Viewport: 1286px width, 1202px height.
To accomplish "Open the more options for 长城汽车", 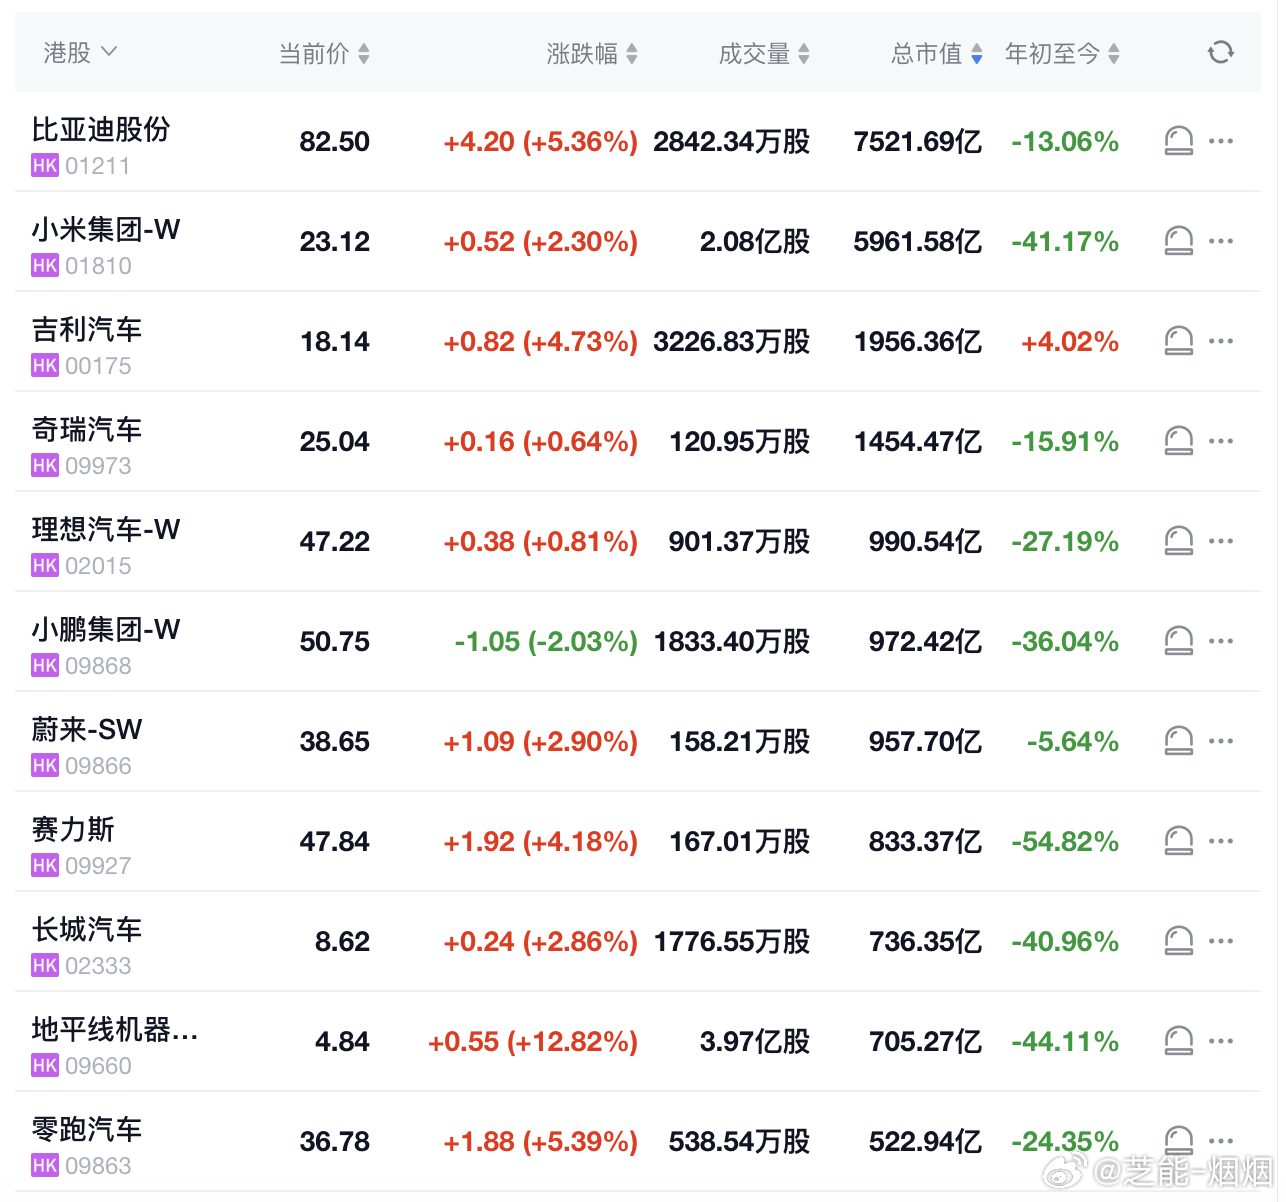I will (x=1221, y=941).
